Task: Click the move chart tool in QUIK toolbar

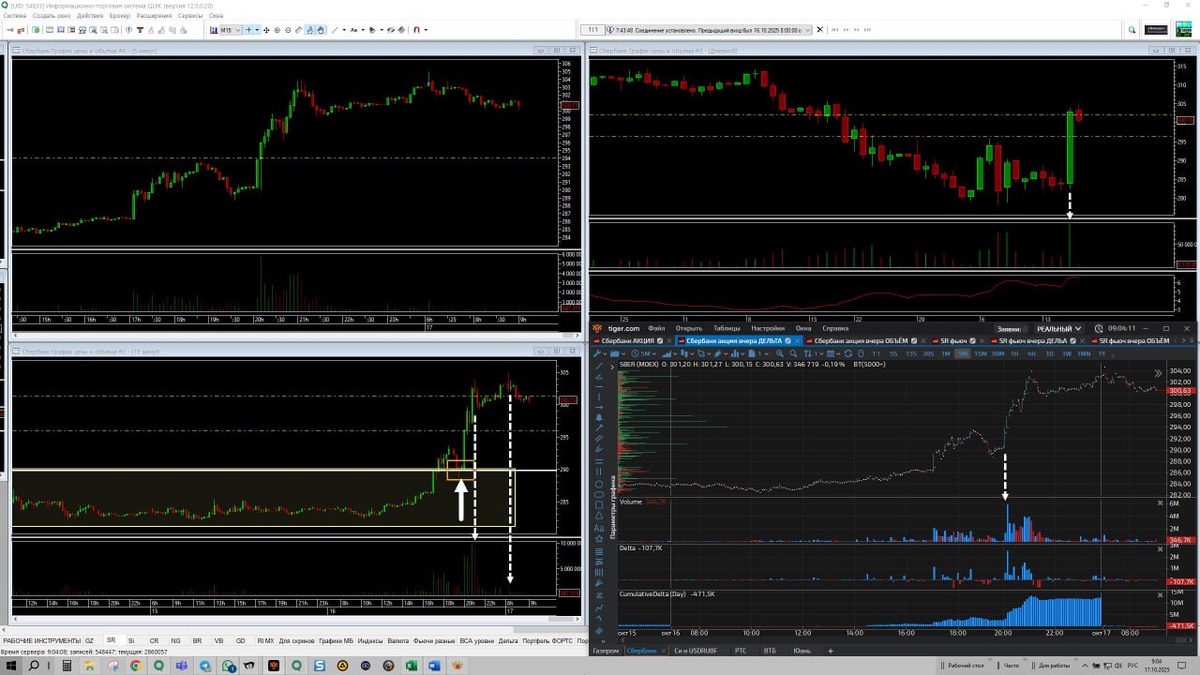Action: pos(266,30)
